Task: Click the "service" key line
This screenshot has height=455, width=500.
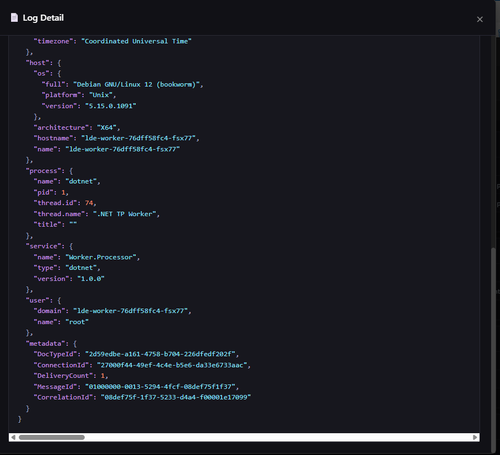Action: pos(49,246)
